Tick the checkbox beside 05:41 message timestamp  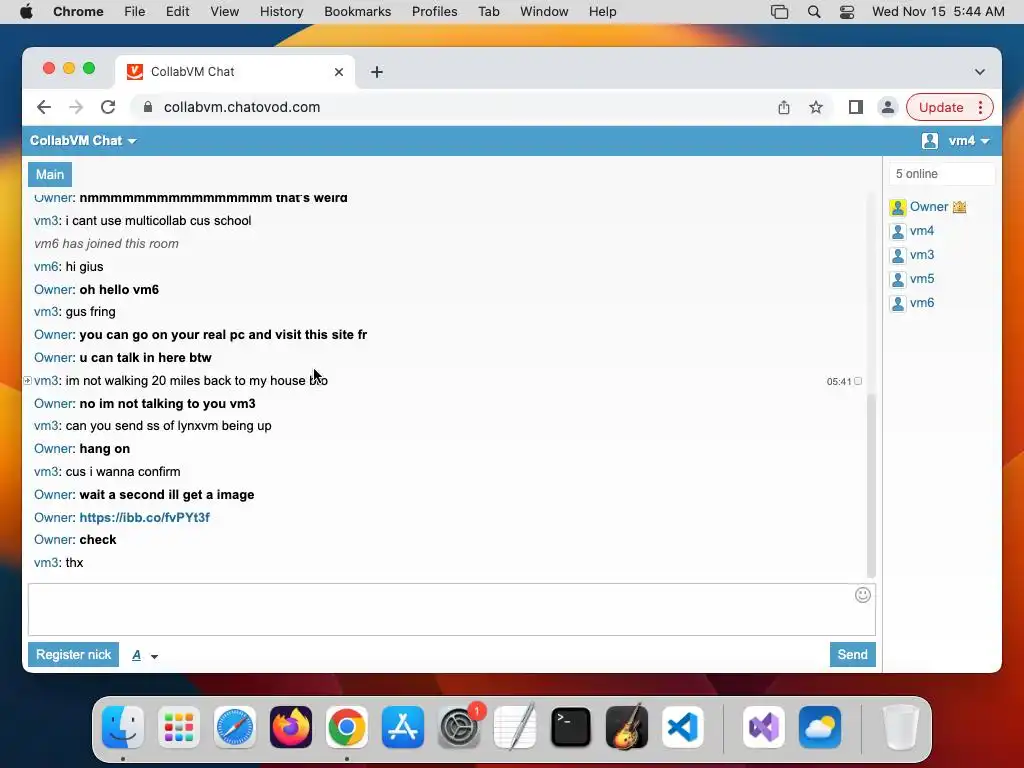pos(858,381)
